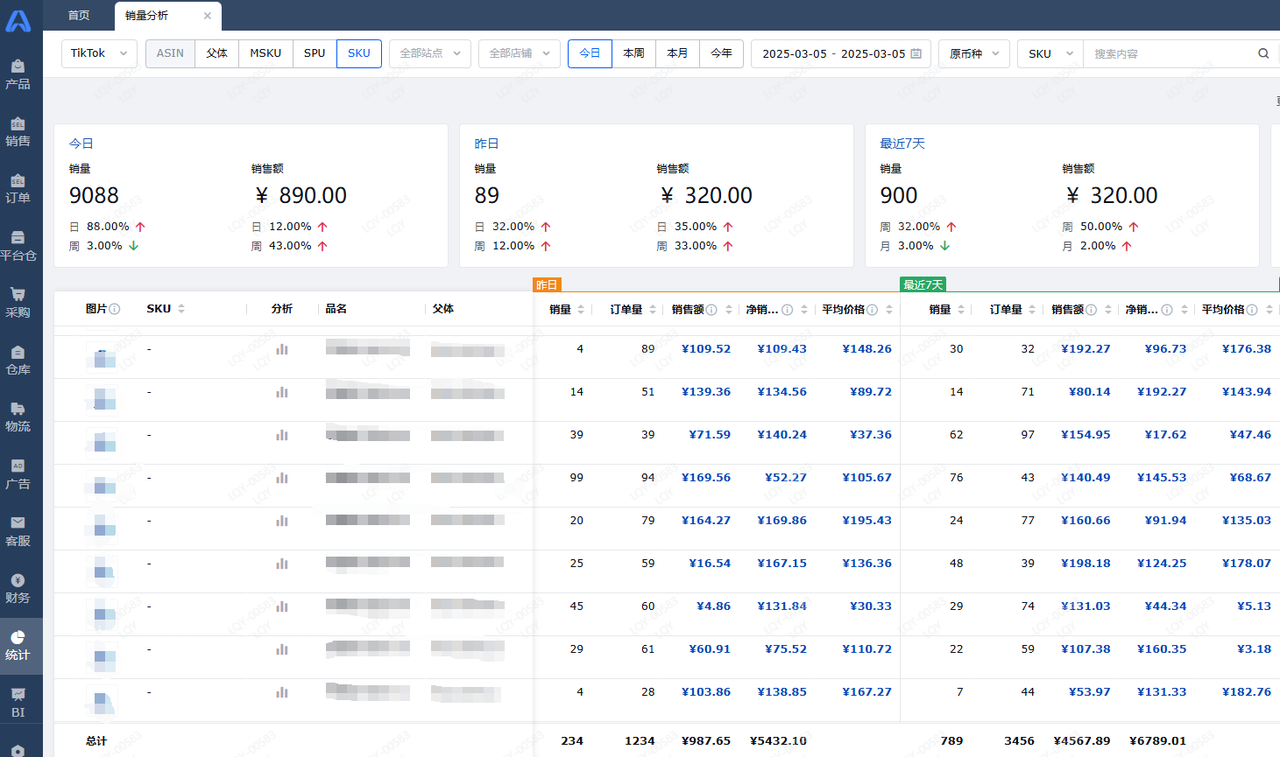Click the 昨日 orange section label
The image size is (1280, 757).
(546, 285)
